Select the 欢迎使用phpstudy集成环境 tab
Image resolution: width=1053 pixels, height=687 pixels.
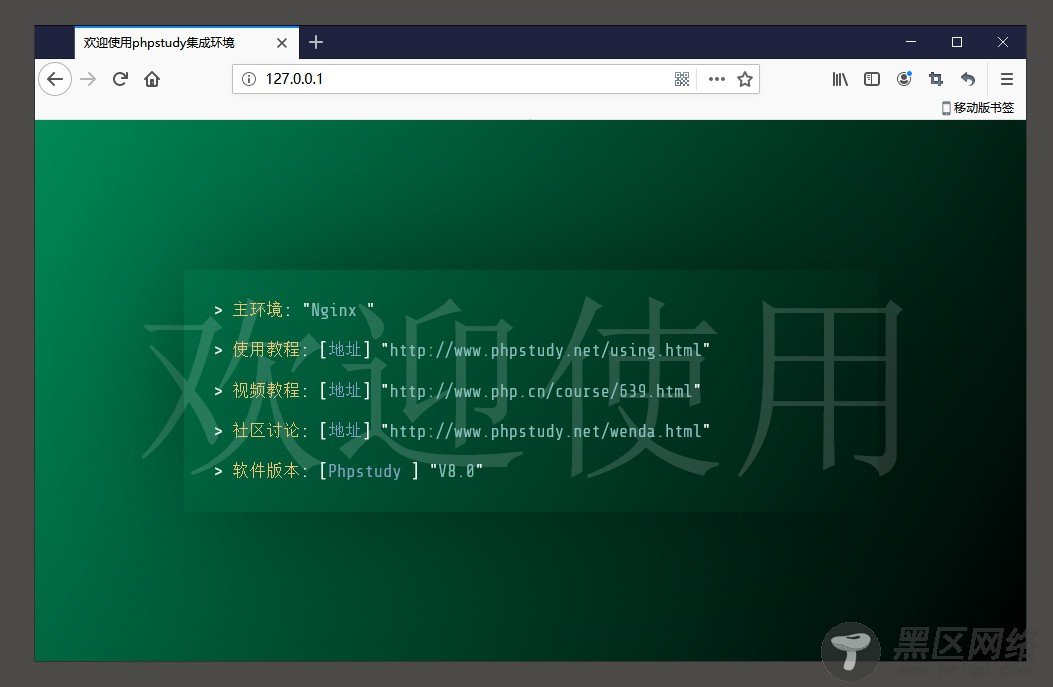[187, 42]
